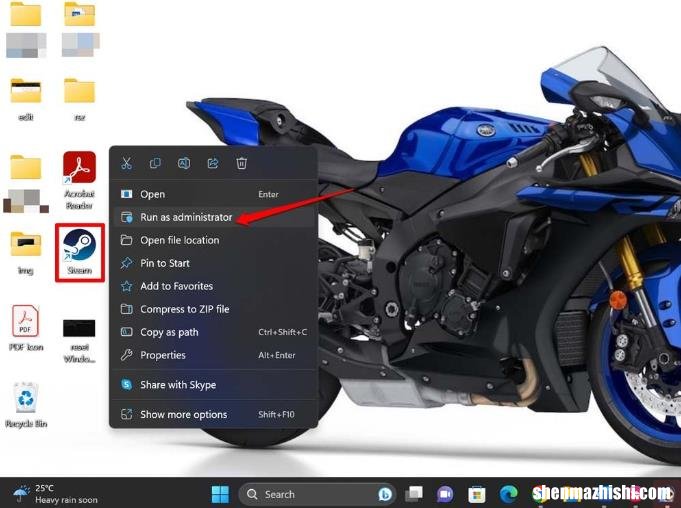
Task: Click the Cut scissors icon in context menu
Action: pyautogui.click(x=126, y=164)
